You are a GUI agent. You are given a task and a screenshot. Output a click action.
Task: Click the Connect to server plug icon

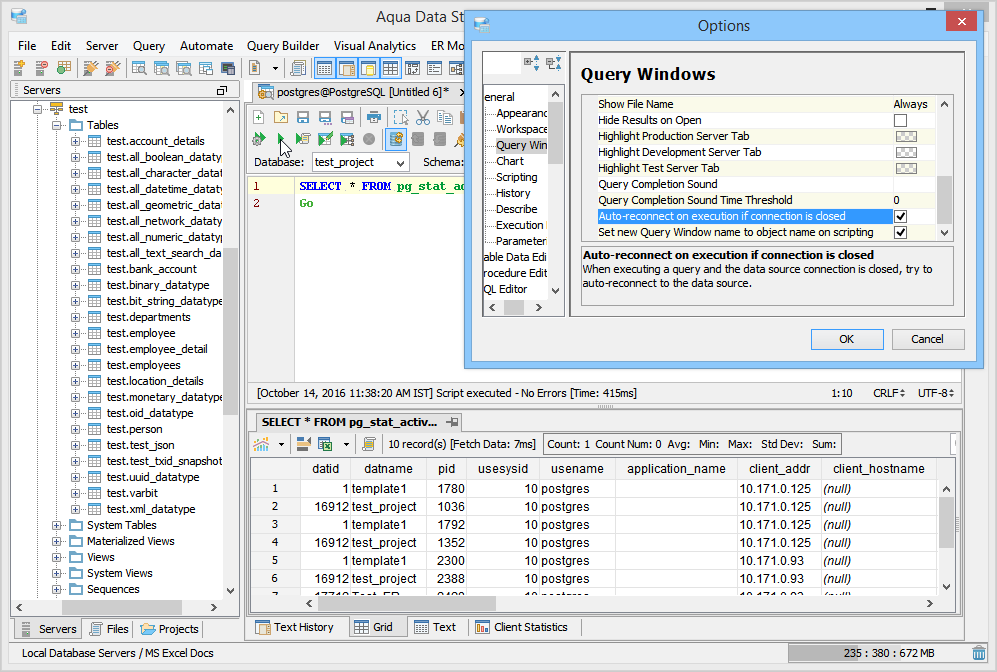point(92,67)
